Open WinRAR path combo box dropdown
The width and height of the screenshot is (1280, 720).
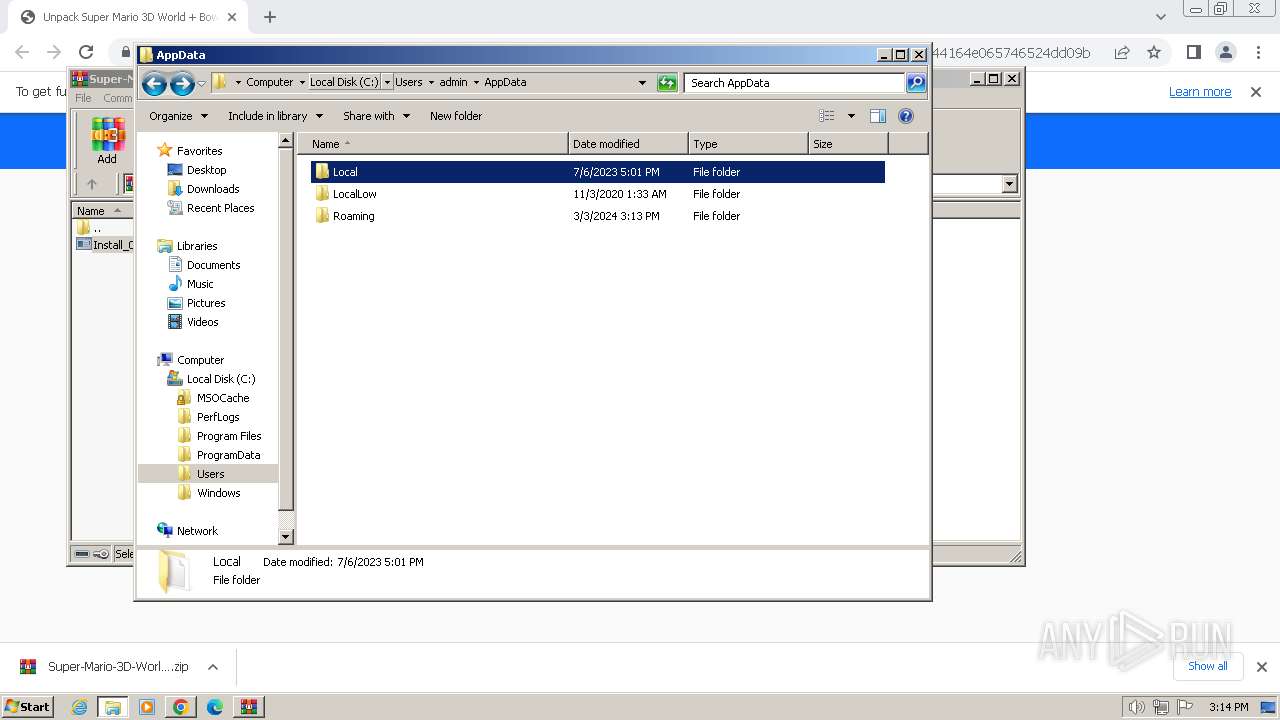tap(1009, 184)
